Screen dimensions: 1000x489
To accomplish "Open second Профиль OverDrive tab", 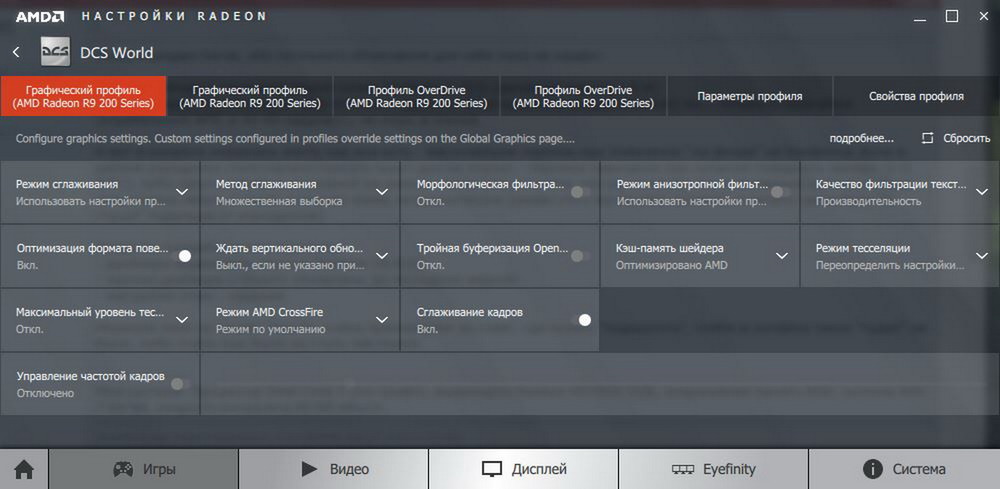I will [583, 96].
